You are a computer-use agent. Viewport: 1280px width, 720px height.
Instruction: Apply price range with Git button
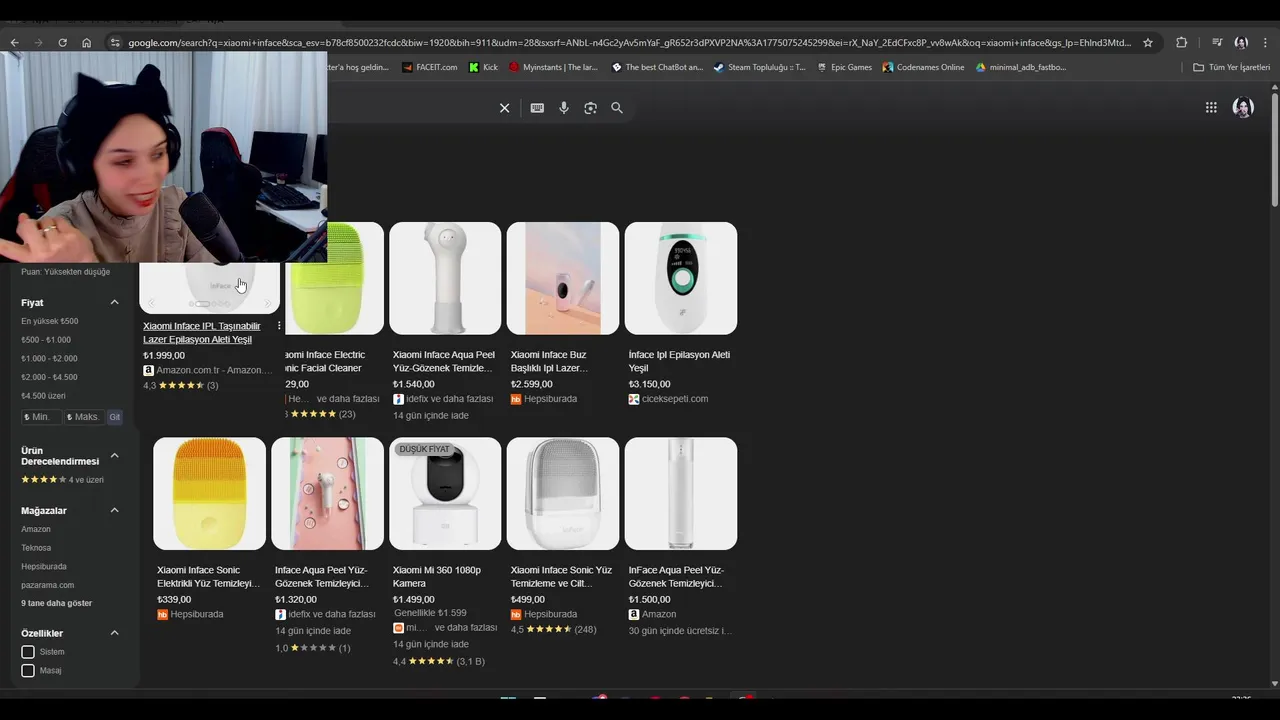pos(115,417)
